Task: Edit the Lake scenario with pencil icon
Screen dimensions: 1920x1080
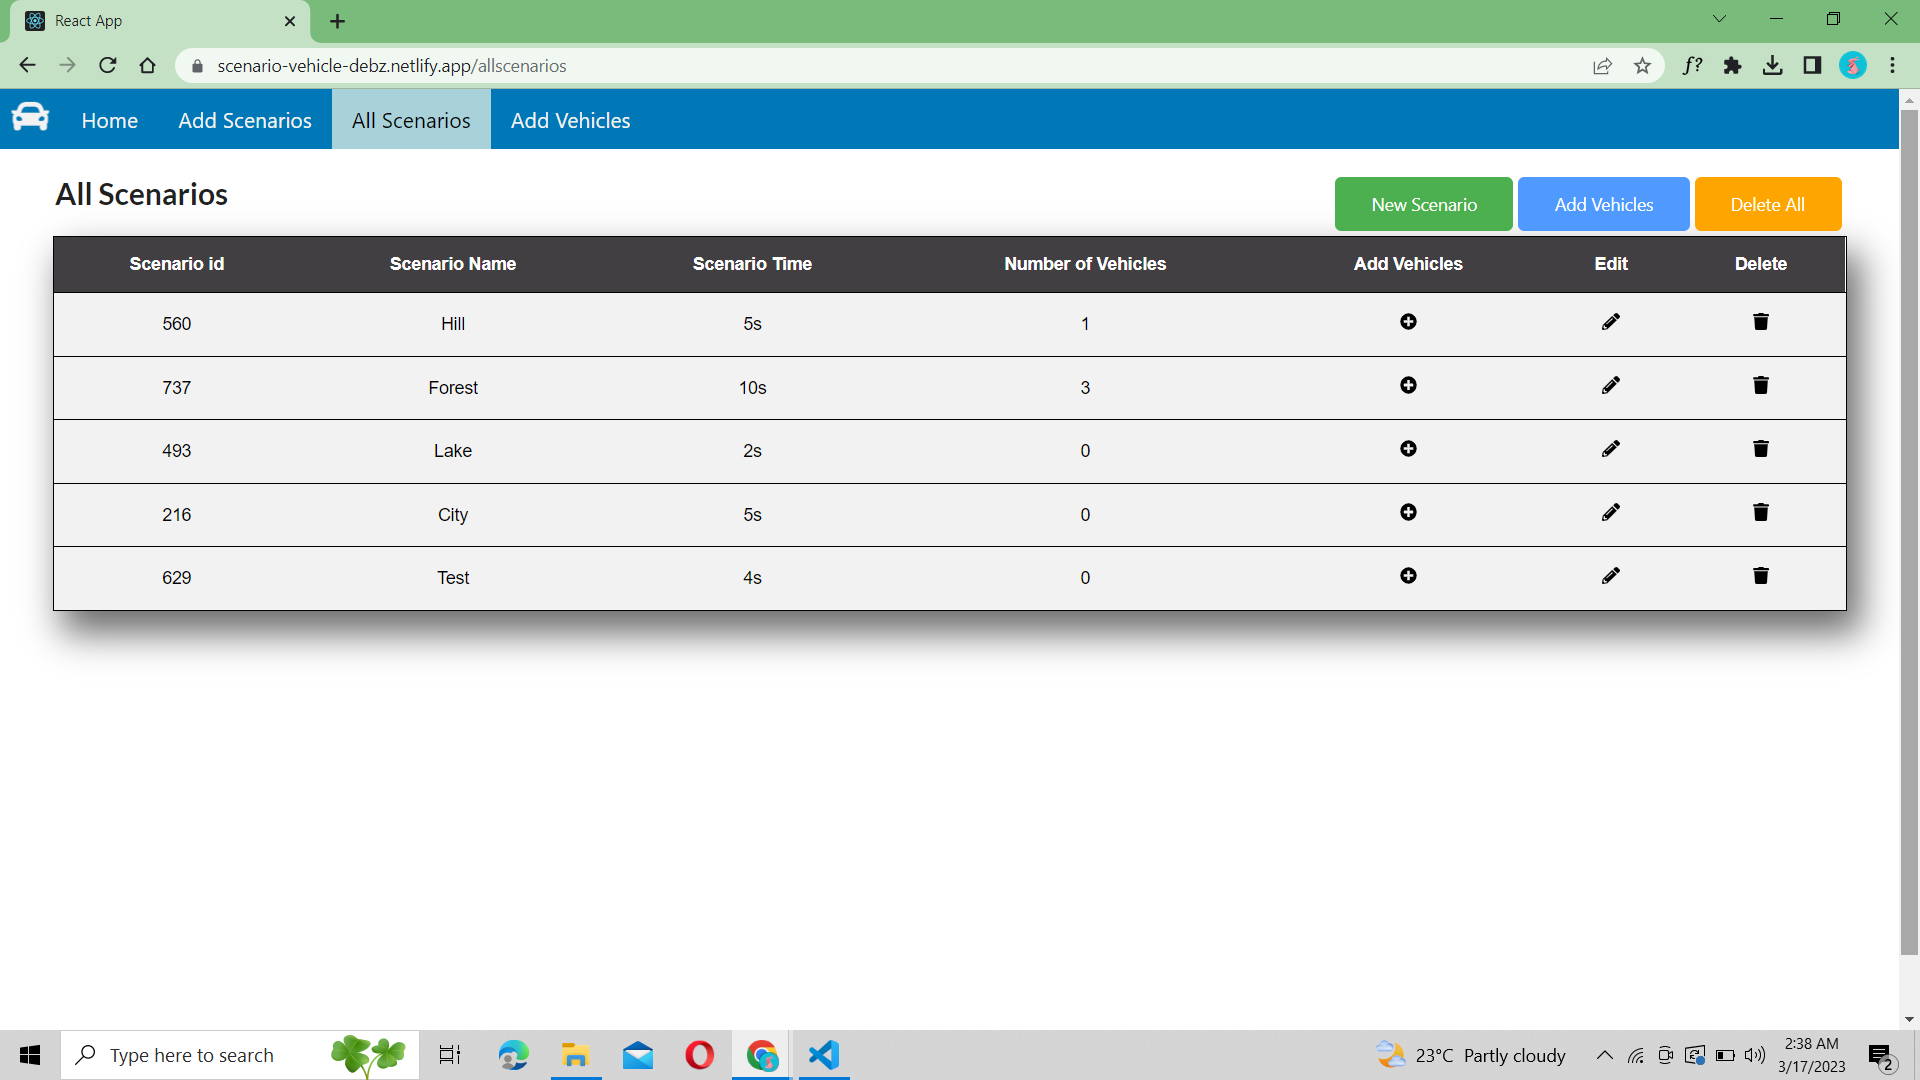Action: 1610,448
